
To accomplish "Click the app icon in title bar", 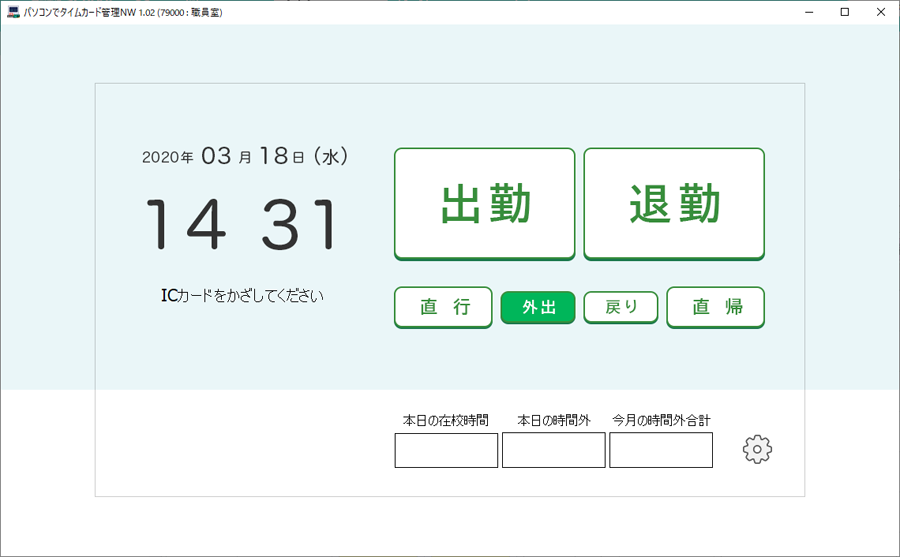I will point(13,12).
